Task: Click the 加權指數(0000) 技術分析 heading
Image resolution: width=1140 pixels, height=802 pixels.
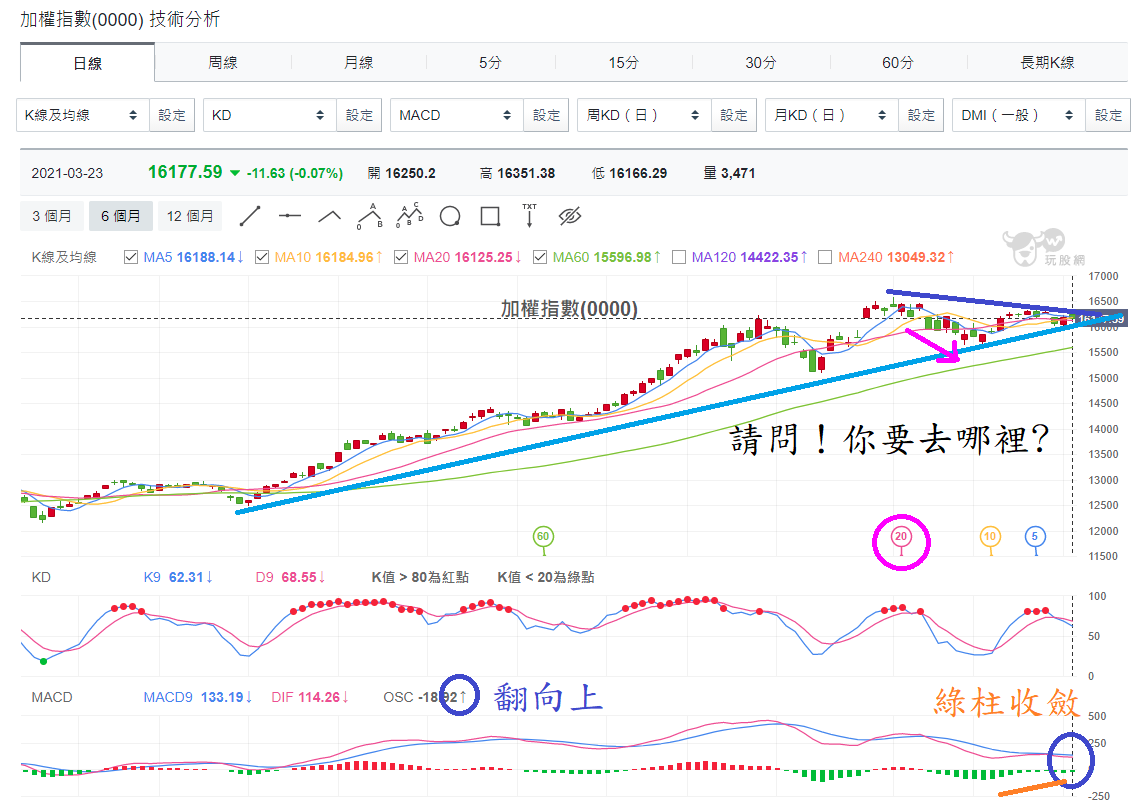Action: click(x=120, y=20)
